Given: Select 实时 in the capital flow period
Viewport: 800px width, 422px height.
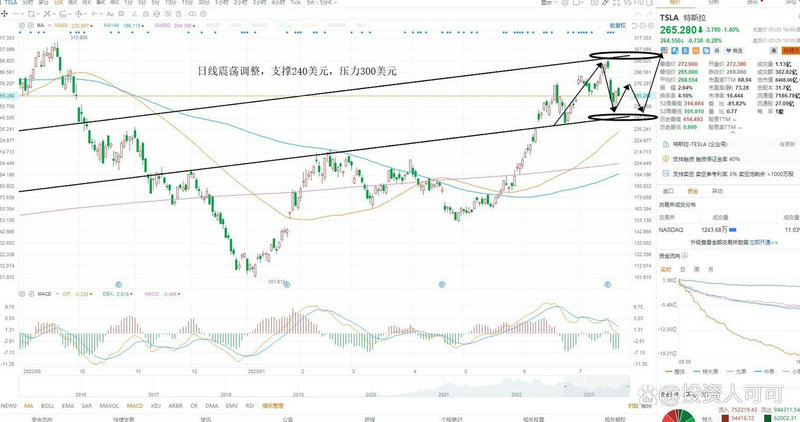Looking at the screenshot, I should (x=666, y=269).
